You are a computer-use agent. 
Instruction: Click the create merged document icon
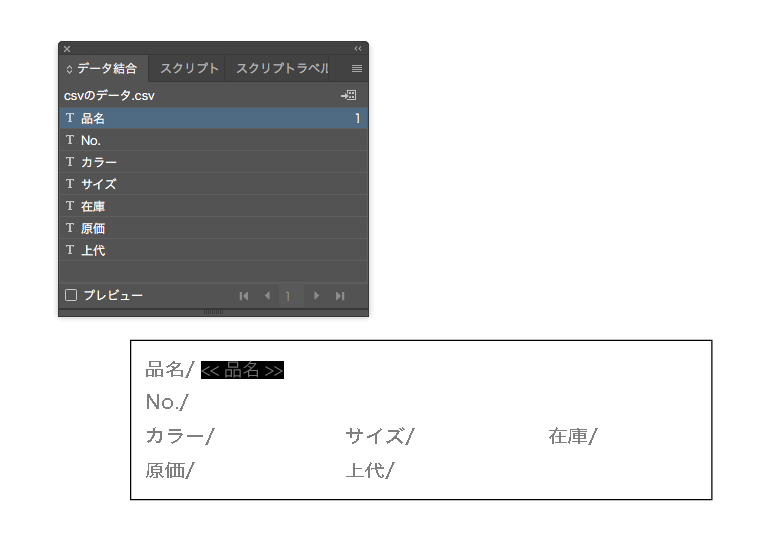349,95
